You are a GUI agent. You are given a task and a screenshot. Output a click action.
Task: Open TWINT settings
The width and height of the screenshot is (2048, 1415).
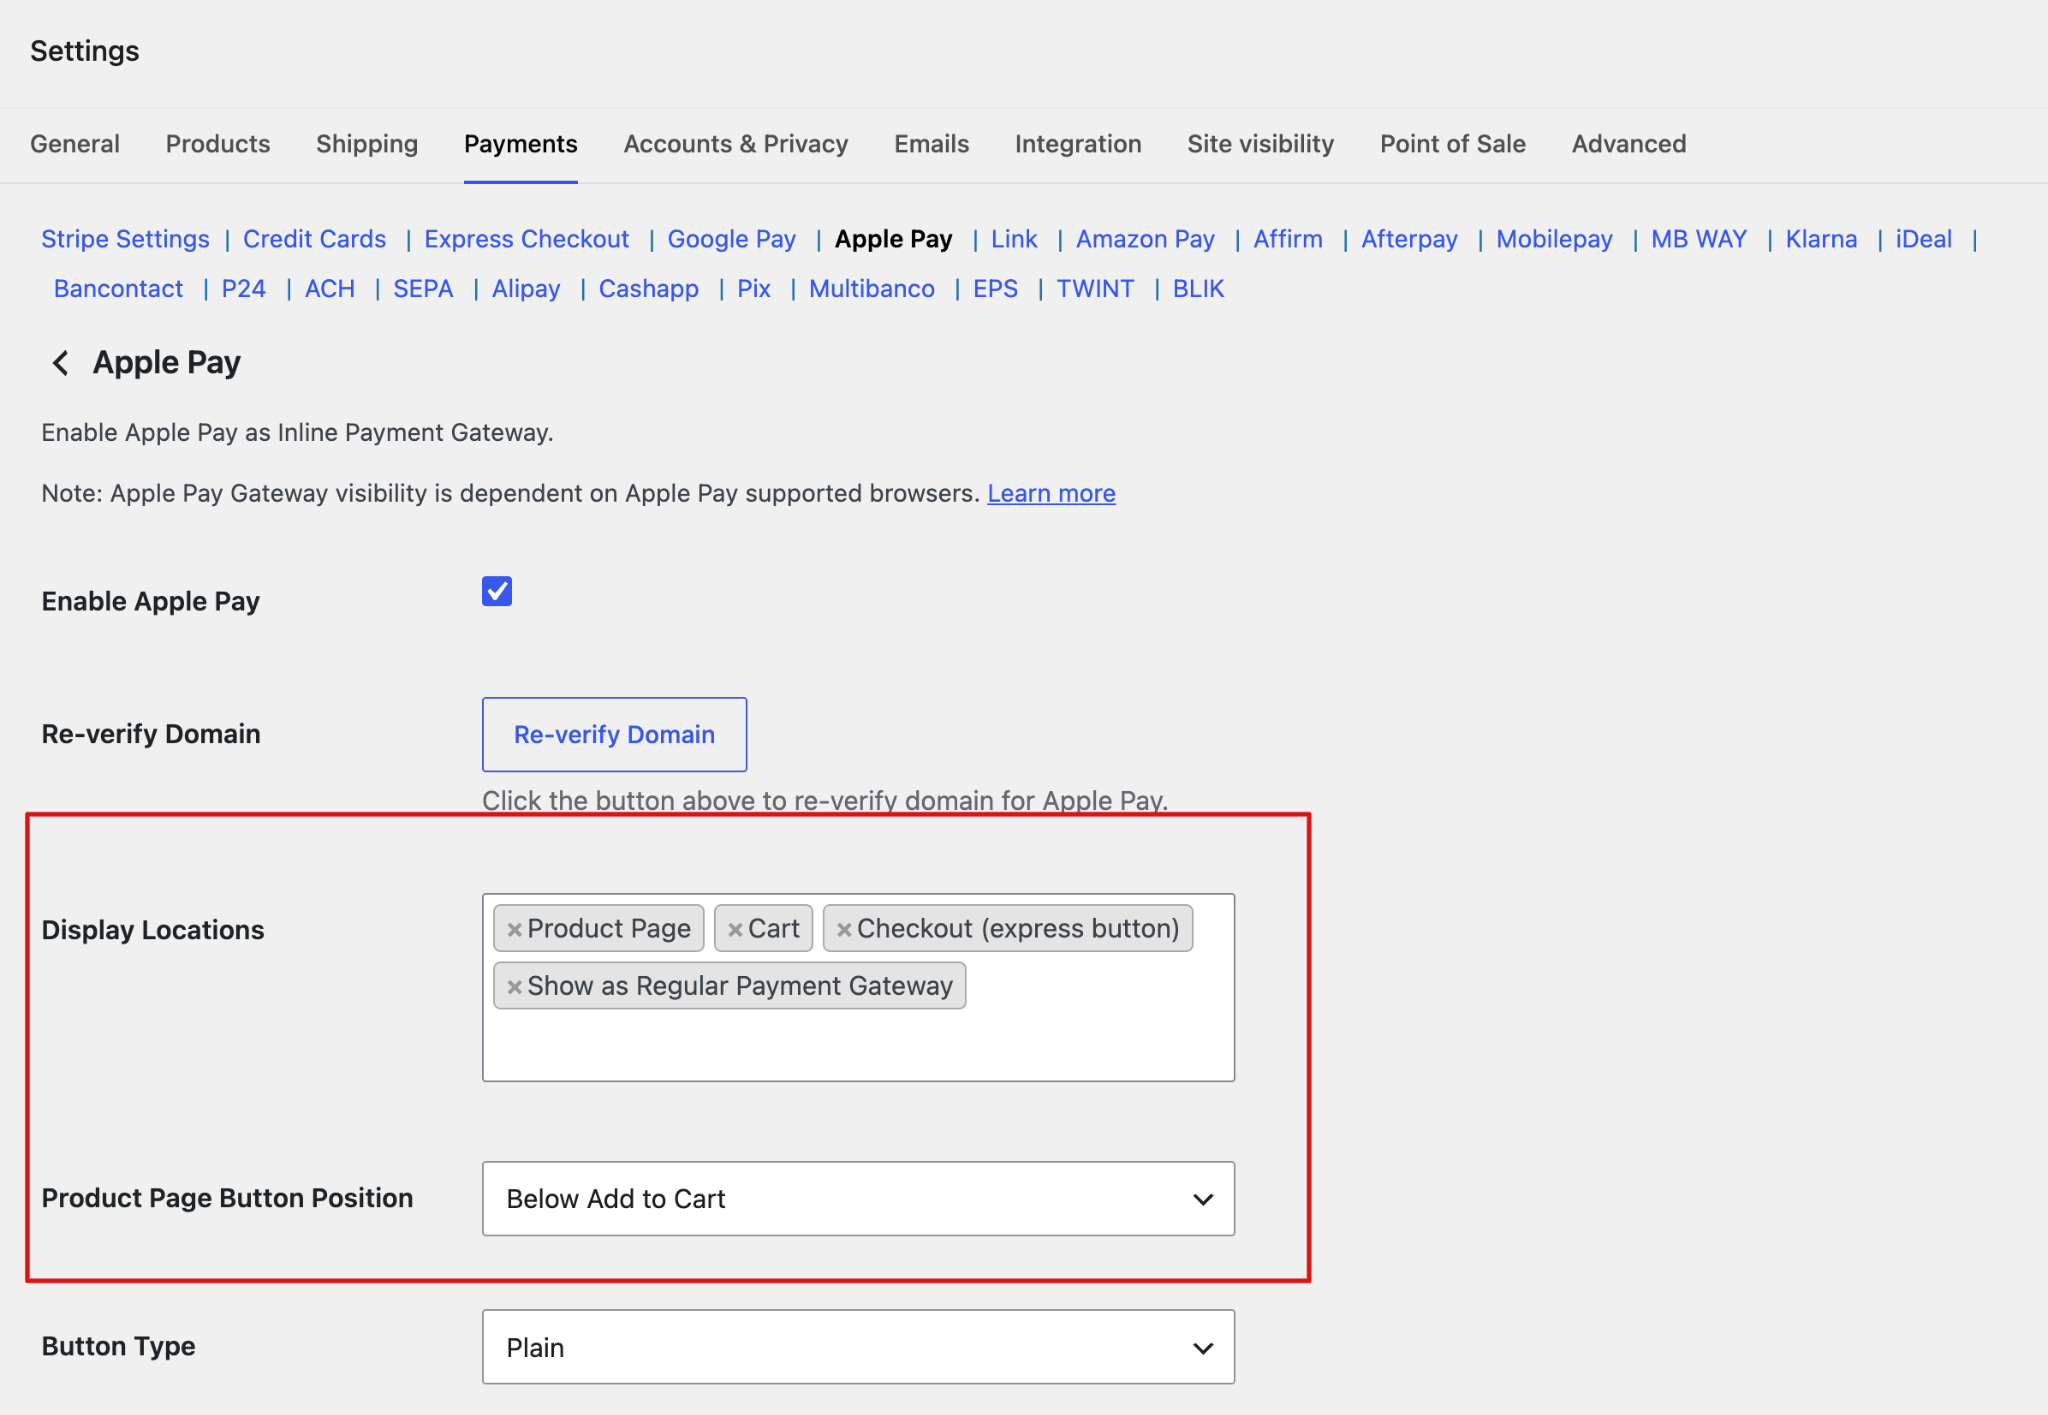pos(1095,288)
